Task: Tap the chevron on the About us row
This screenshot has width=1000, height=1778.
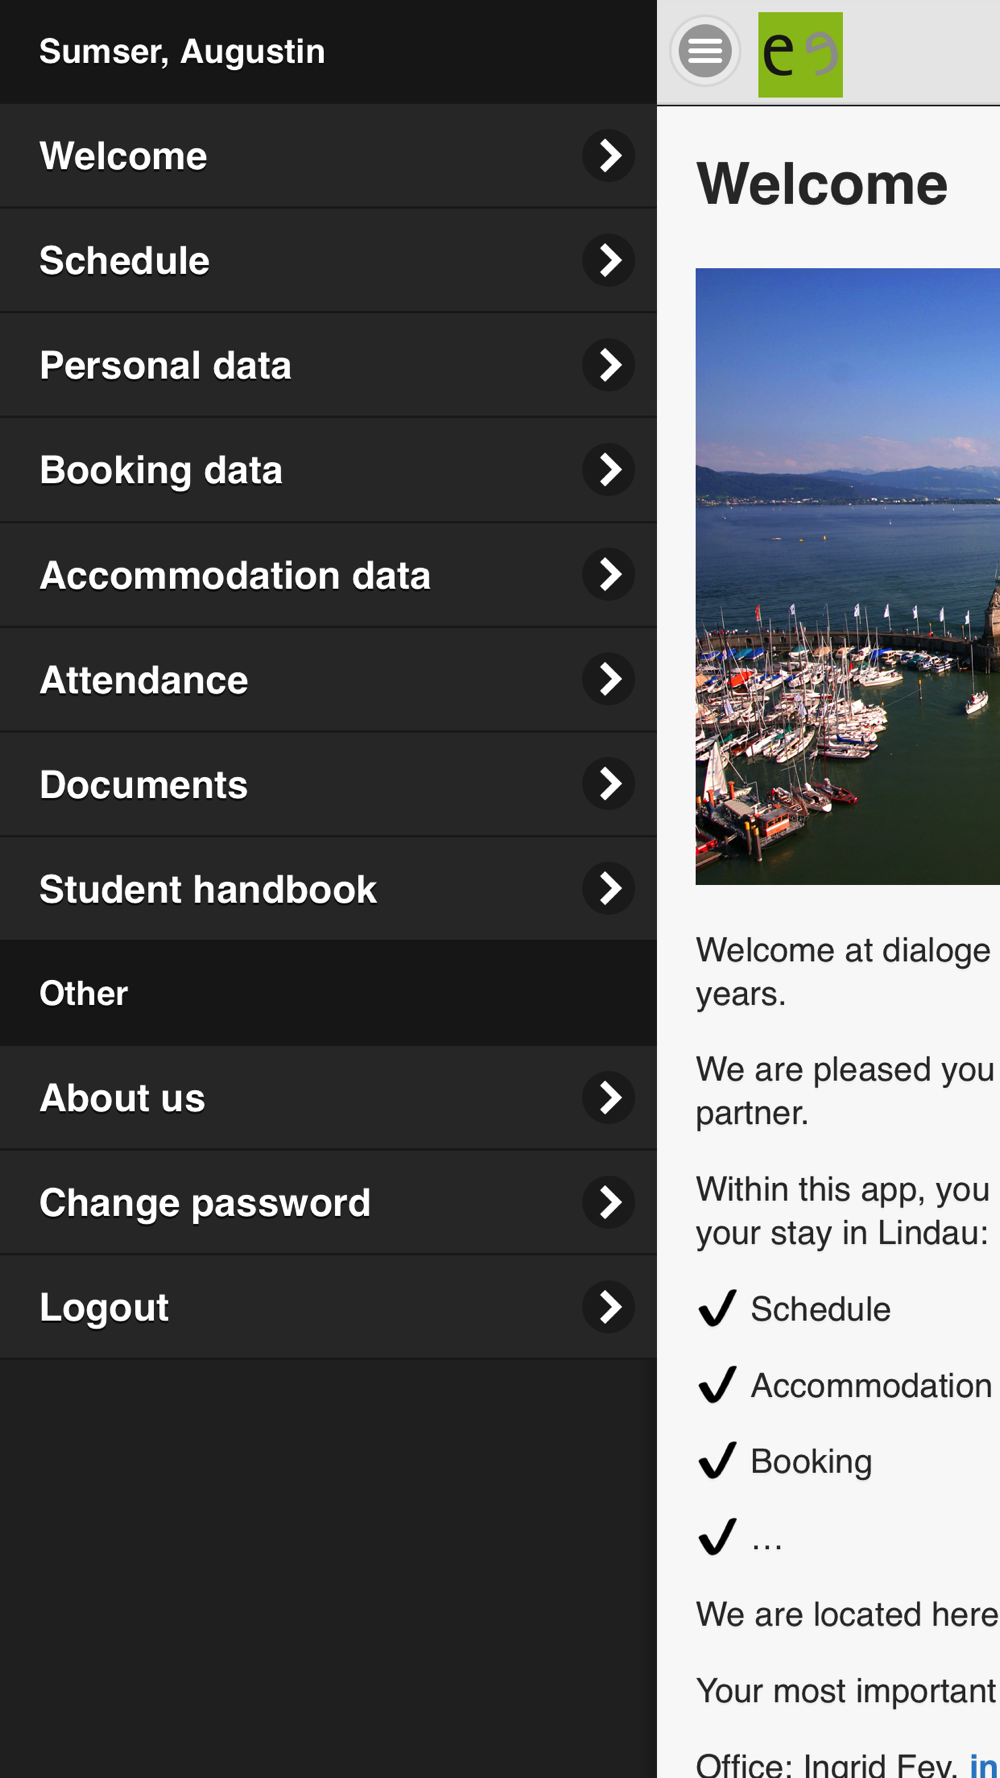Action: (609, 1098)
